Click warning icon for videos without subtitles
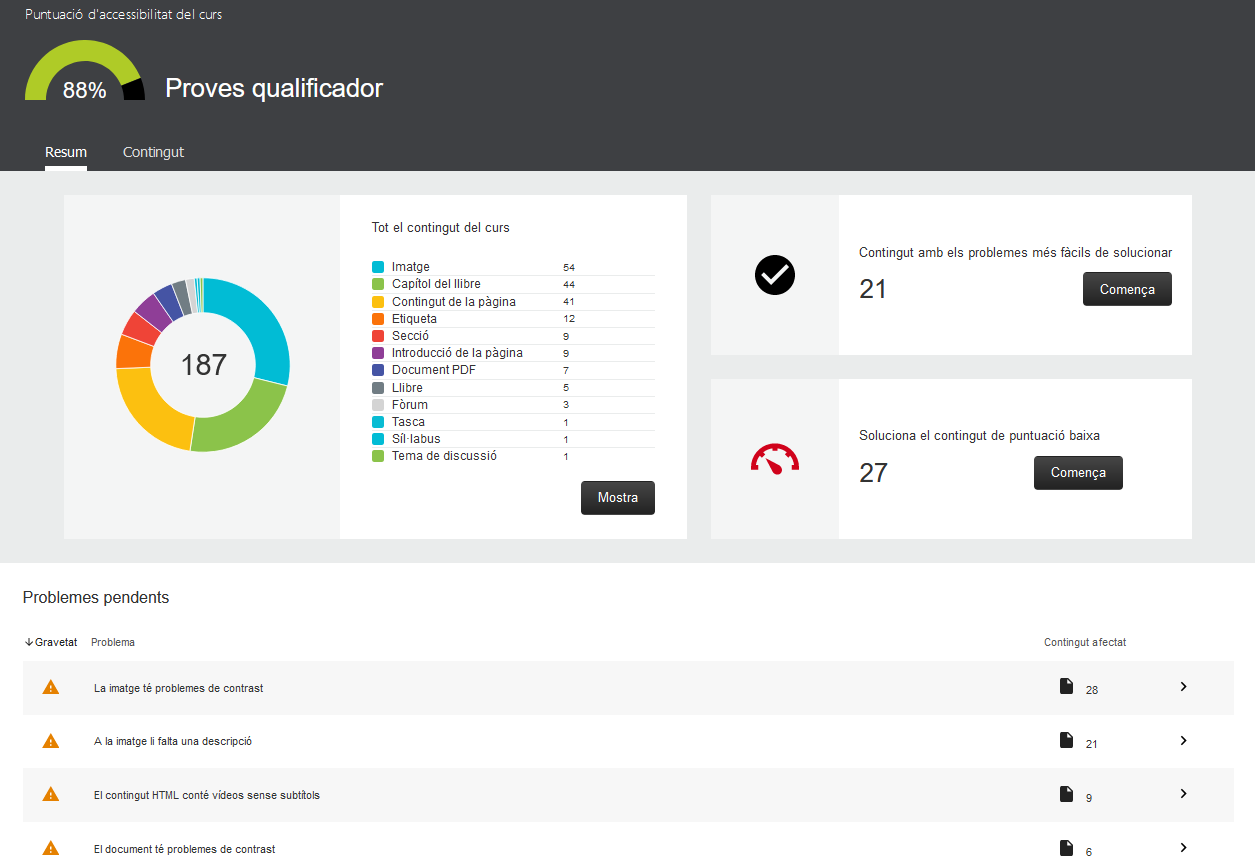This screenshot has height=864, width=1255. [x=50, y=795]
